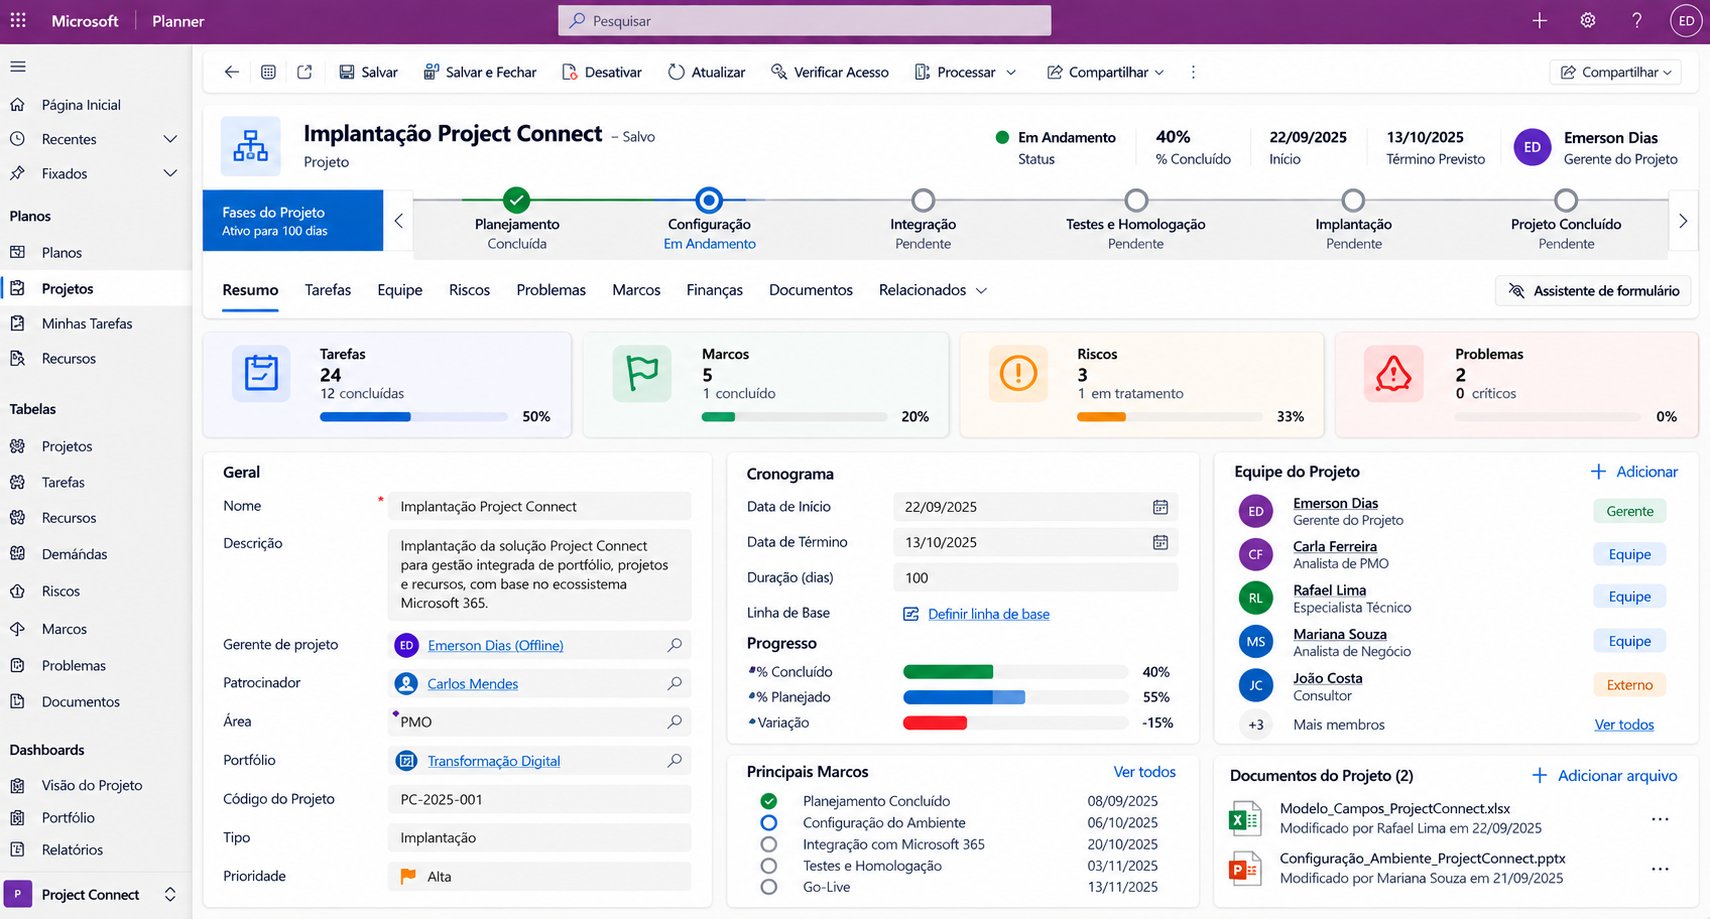Click Adicionar arquivo
The width and height of the screenshot is (1710, 919).
point(1604,776)
